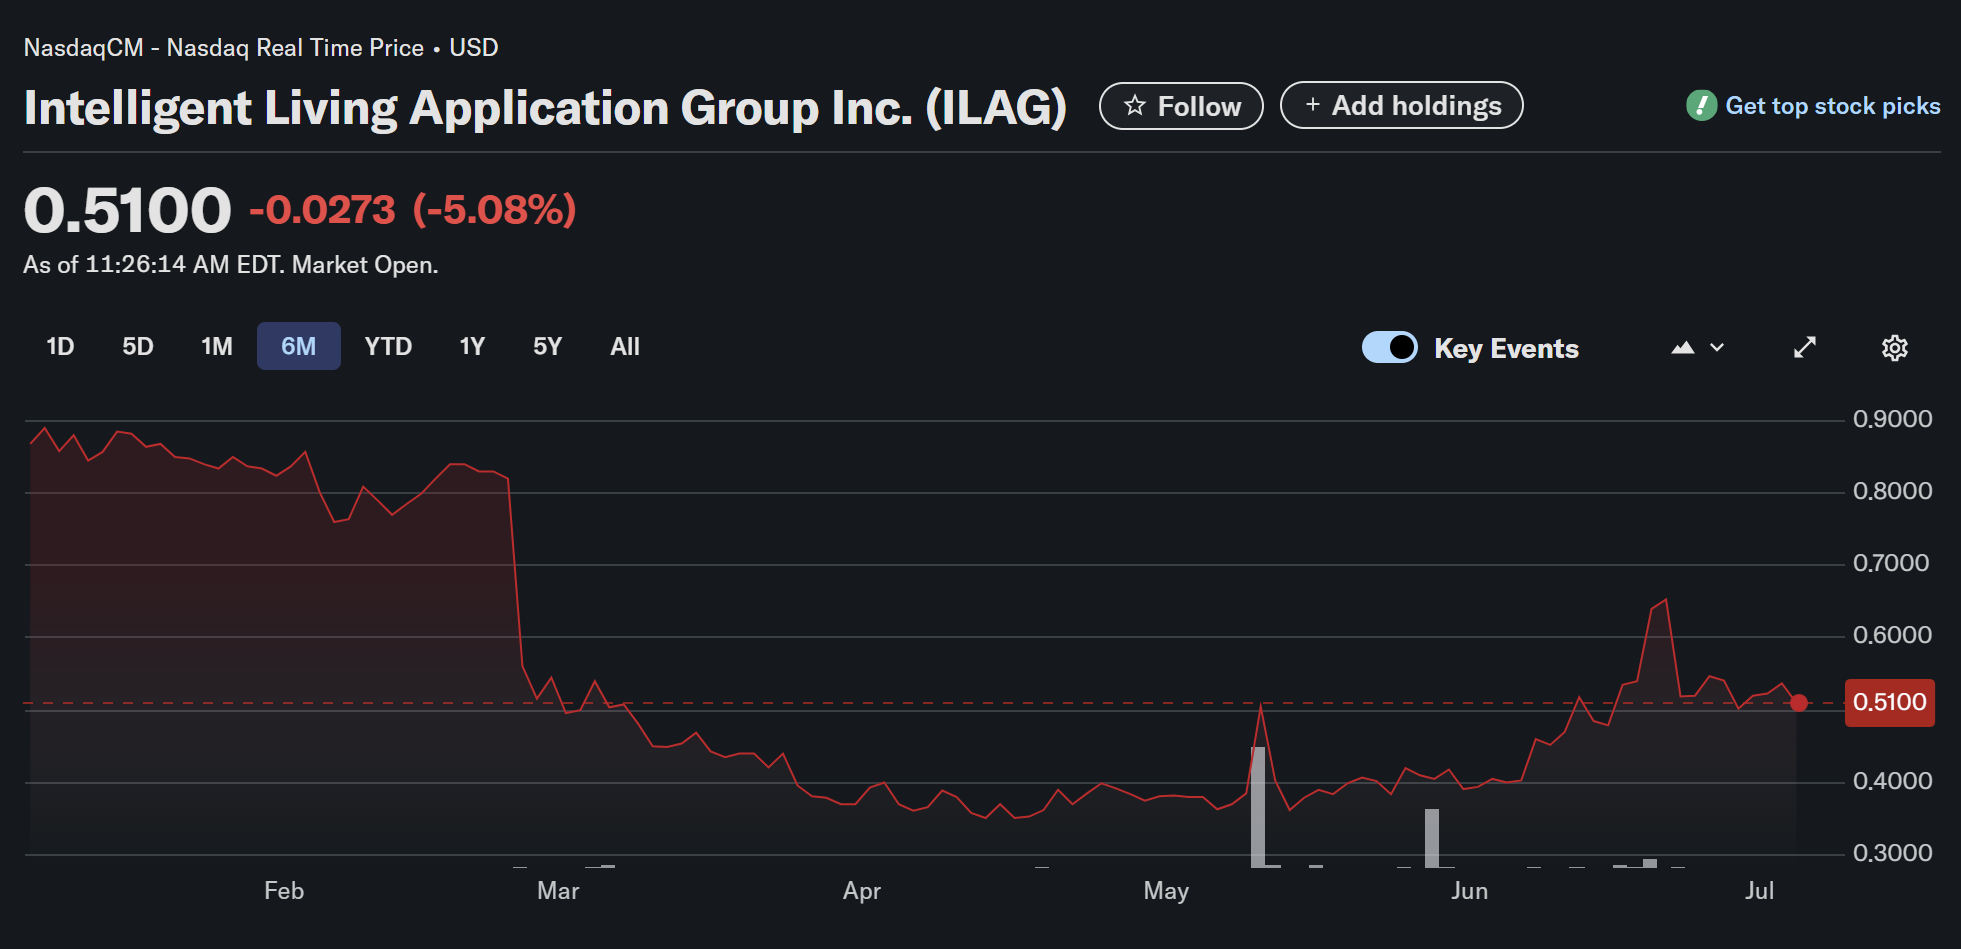Image resolution: width=1961 pixels, height=949 pixels.
Task: Click the Jul label on time axis
Action: [x=1759, y=890]
